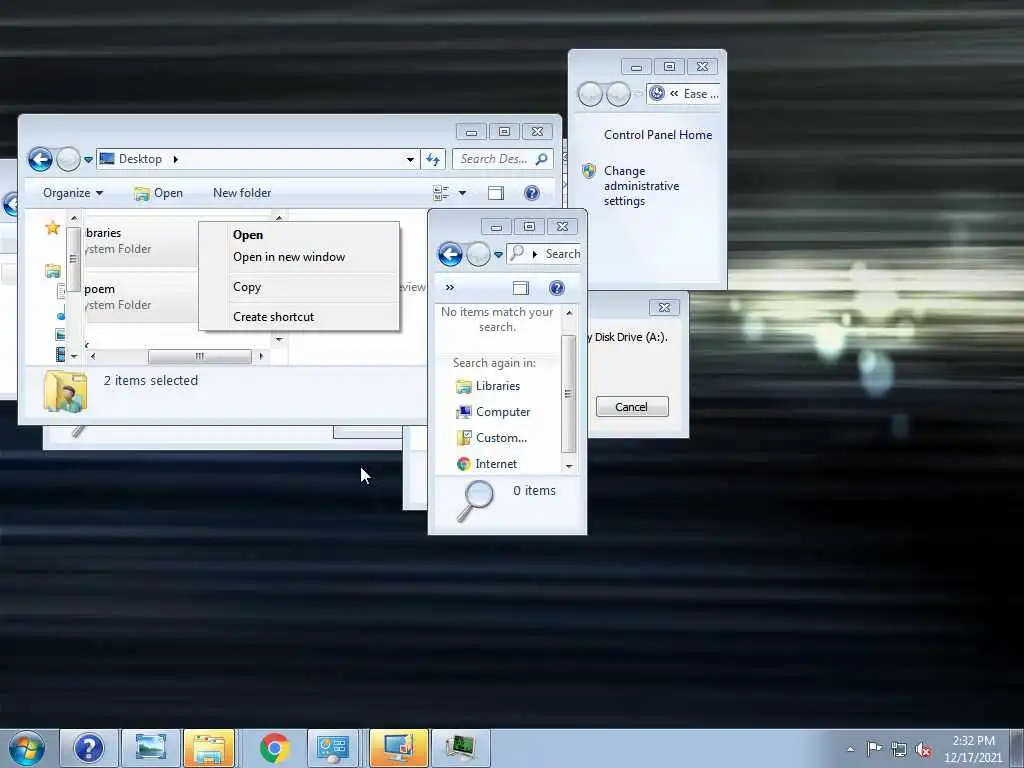Toggle the preview pane in Search window
Viewport: 1024px width, 768px height.
(x=520, y=288)
